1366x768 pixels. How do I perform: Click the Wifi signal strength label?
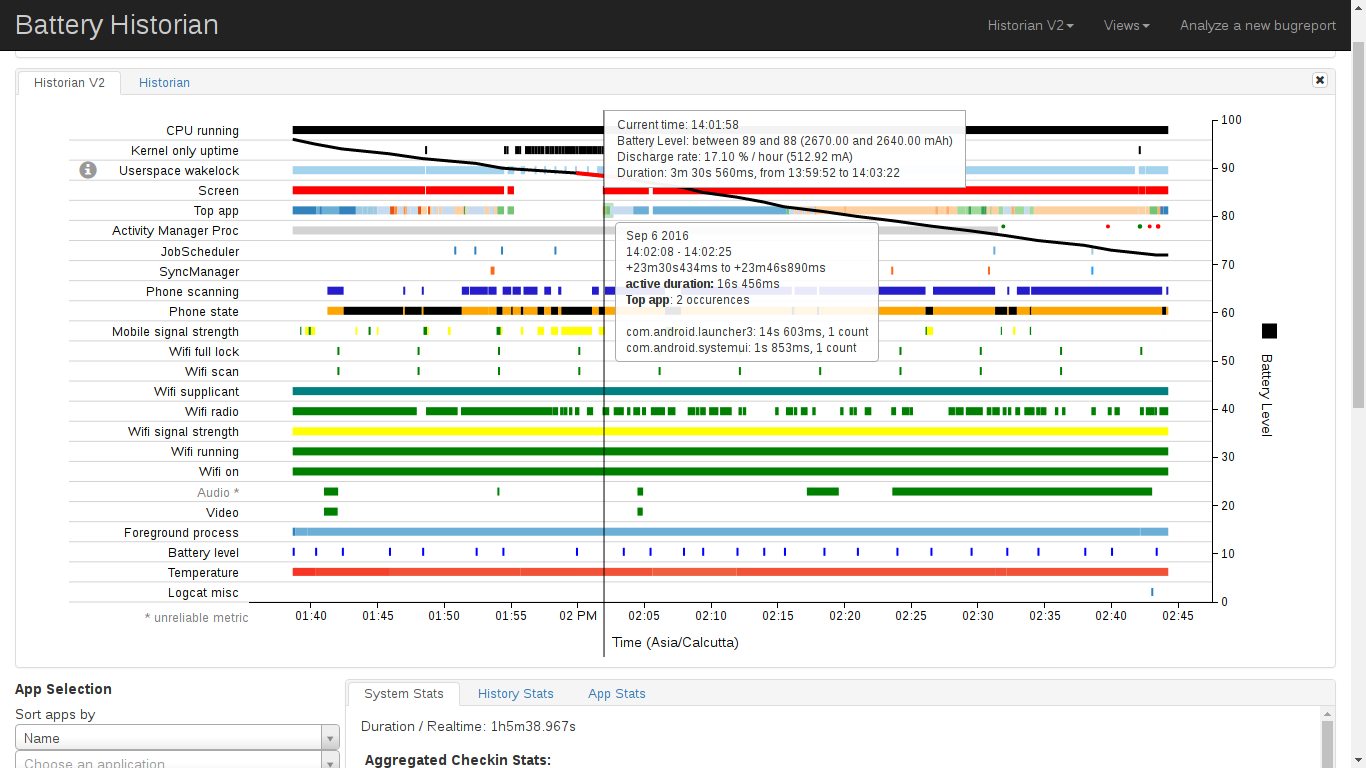click(x=183, y=432)
